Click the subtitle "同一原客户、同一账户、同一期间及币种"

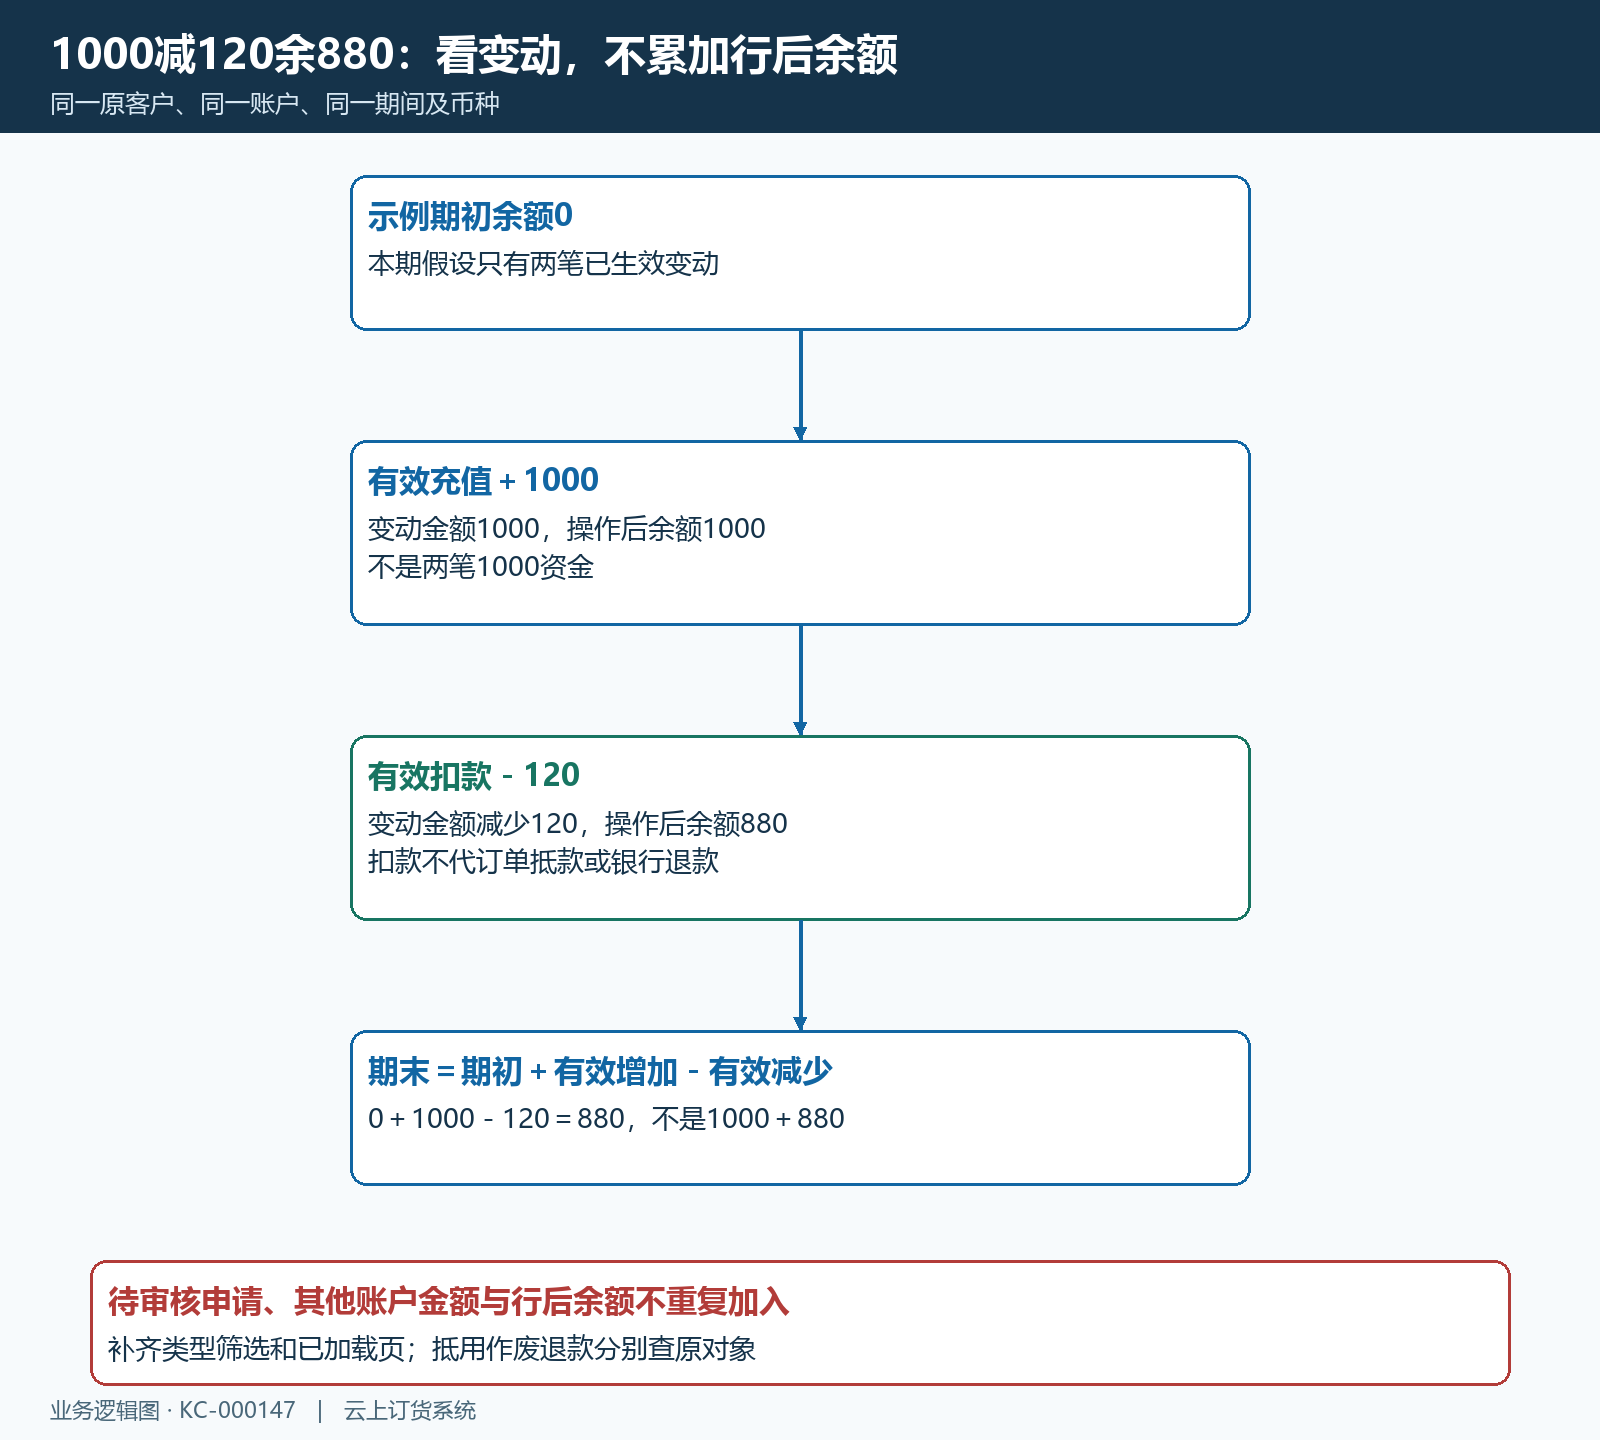tap(275, 104)
